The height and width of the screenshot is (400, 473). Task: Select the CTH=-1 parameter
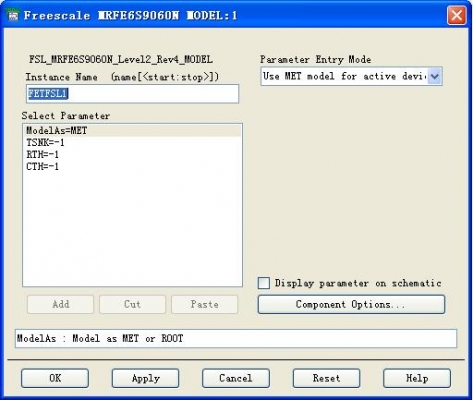(x=133, y=166)
